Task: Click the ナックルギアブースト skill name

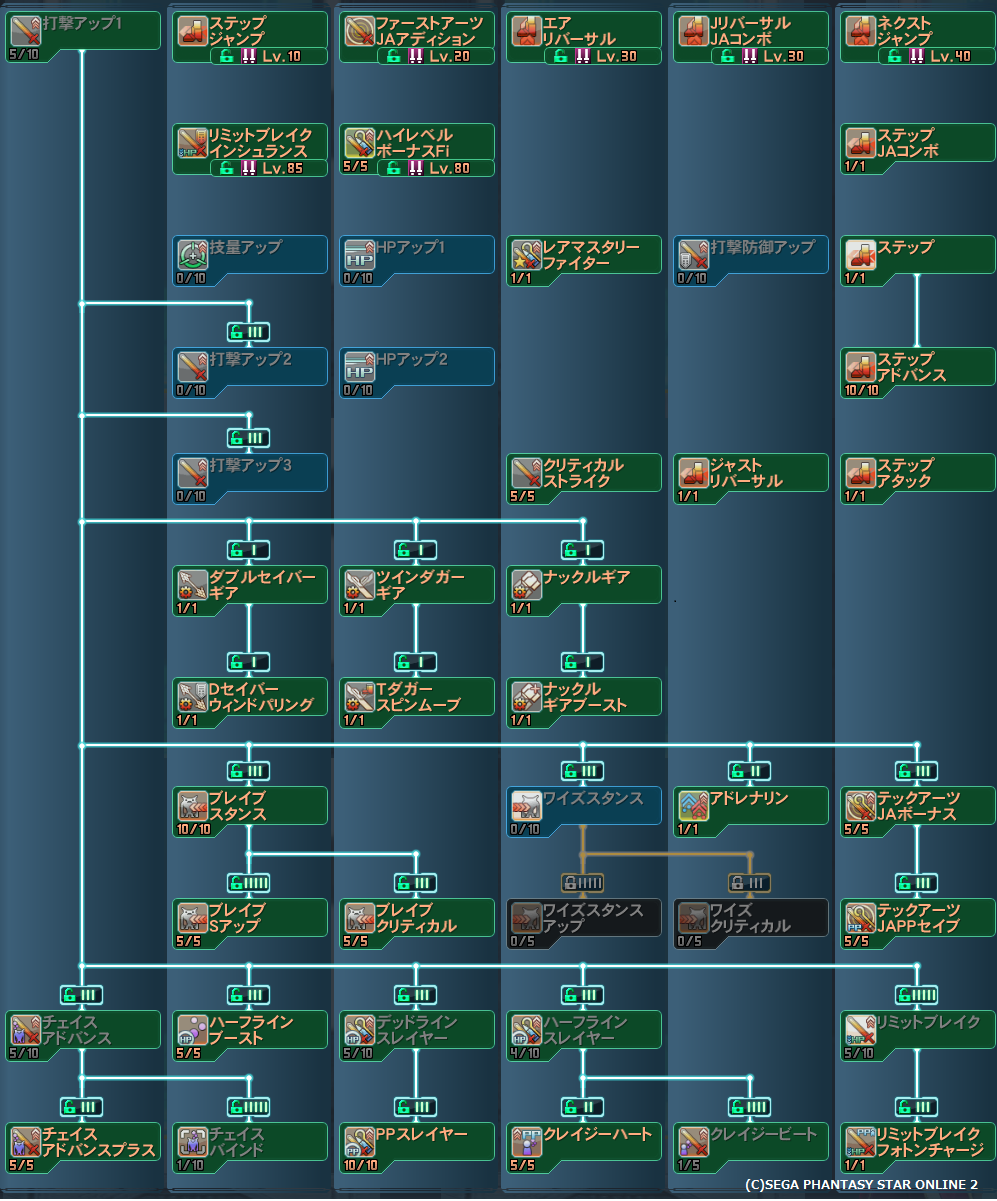Action: (x=585, y=697)
